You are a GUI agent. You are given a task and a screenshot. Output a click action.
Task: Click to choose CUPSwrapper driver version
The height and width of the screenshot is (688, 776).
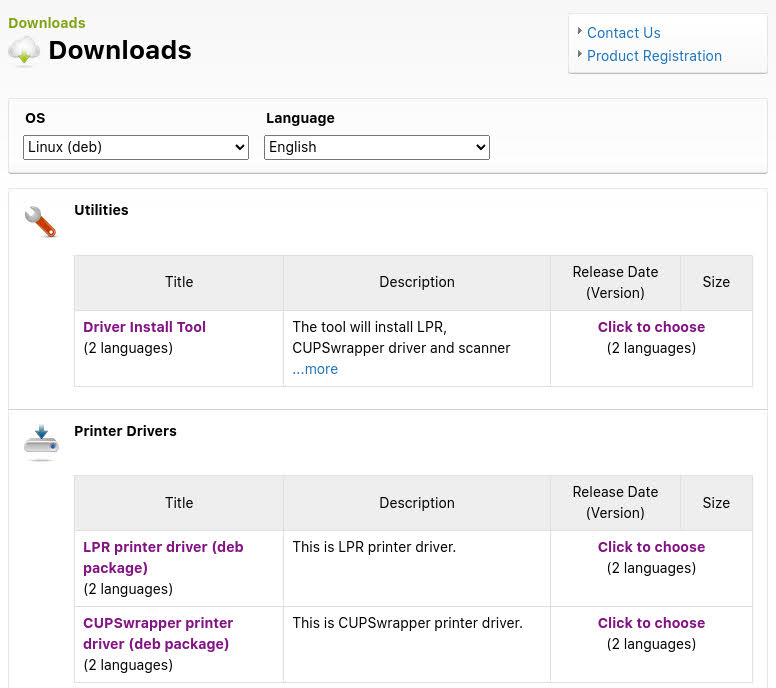(x=651, y=623)
